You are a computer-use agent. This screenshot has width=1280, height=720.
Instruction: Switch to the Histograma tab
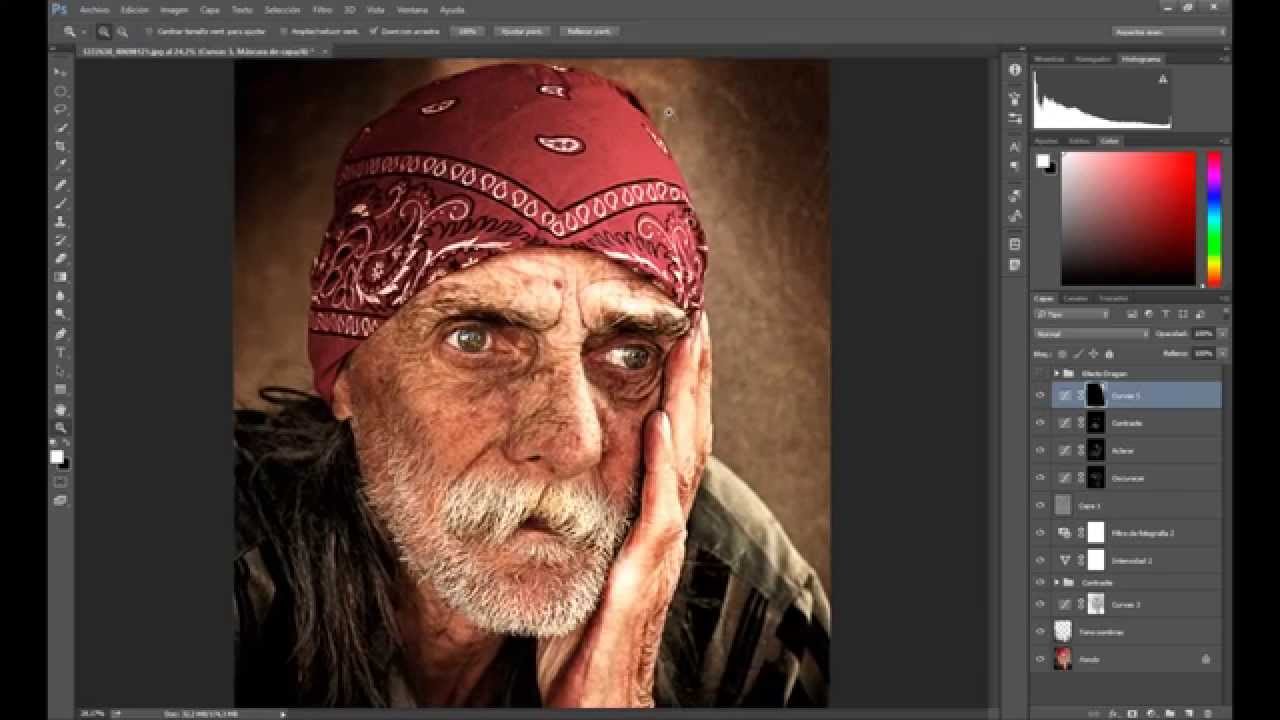(1140, 59)
